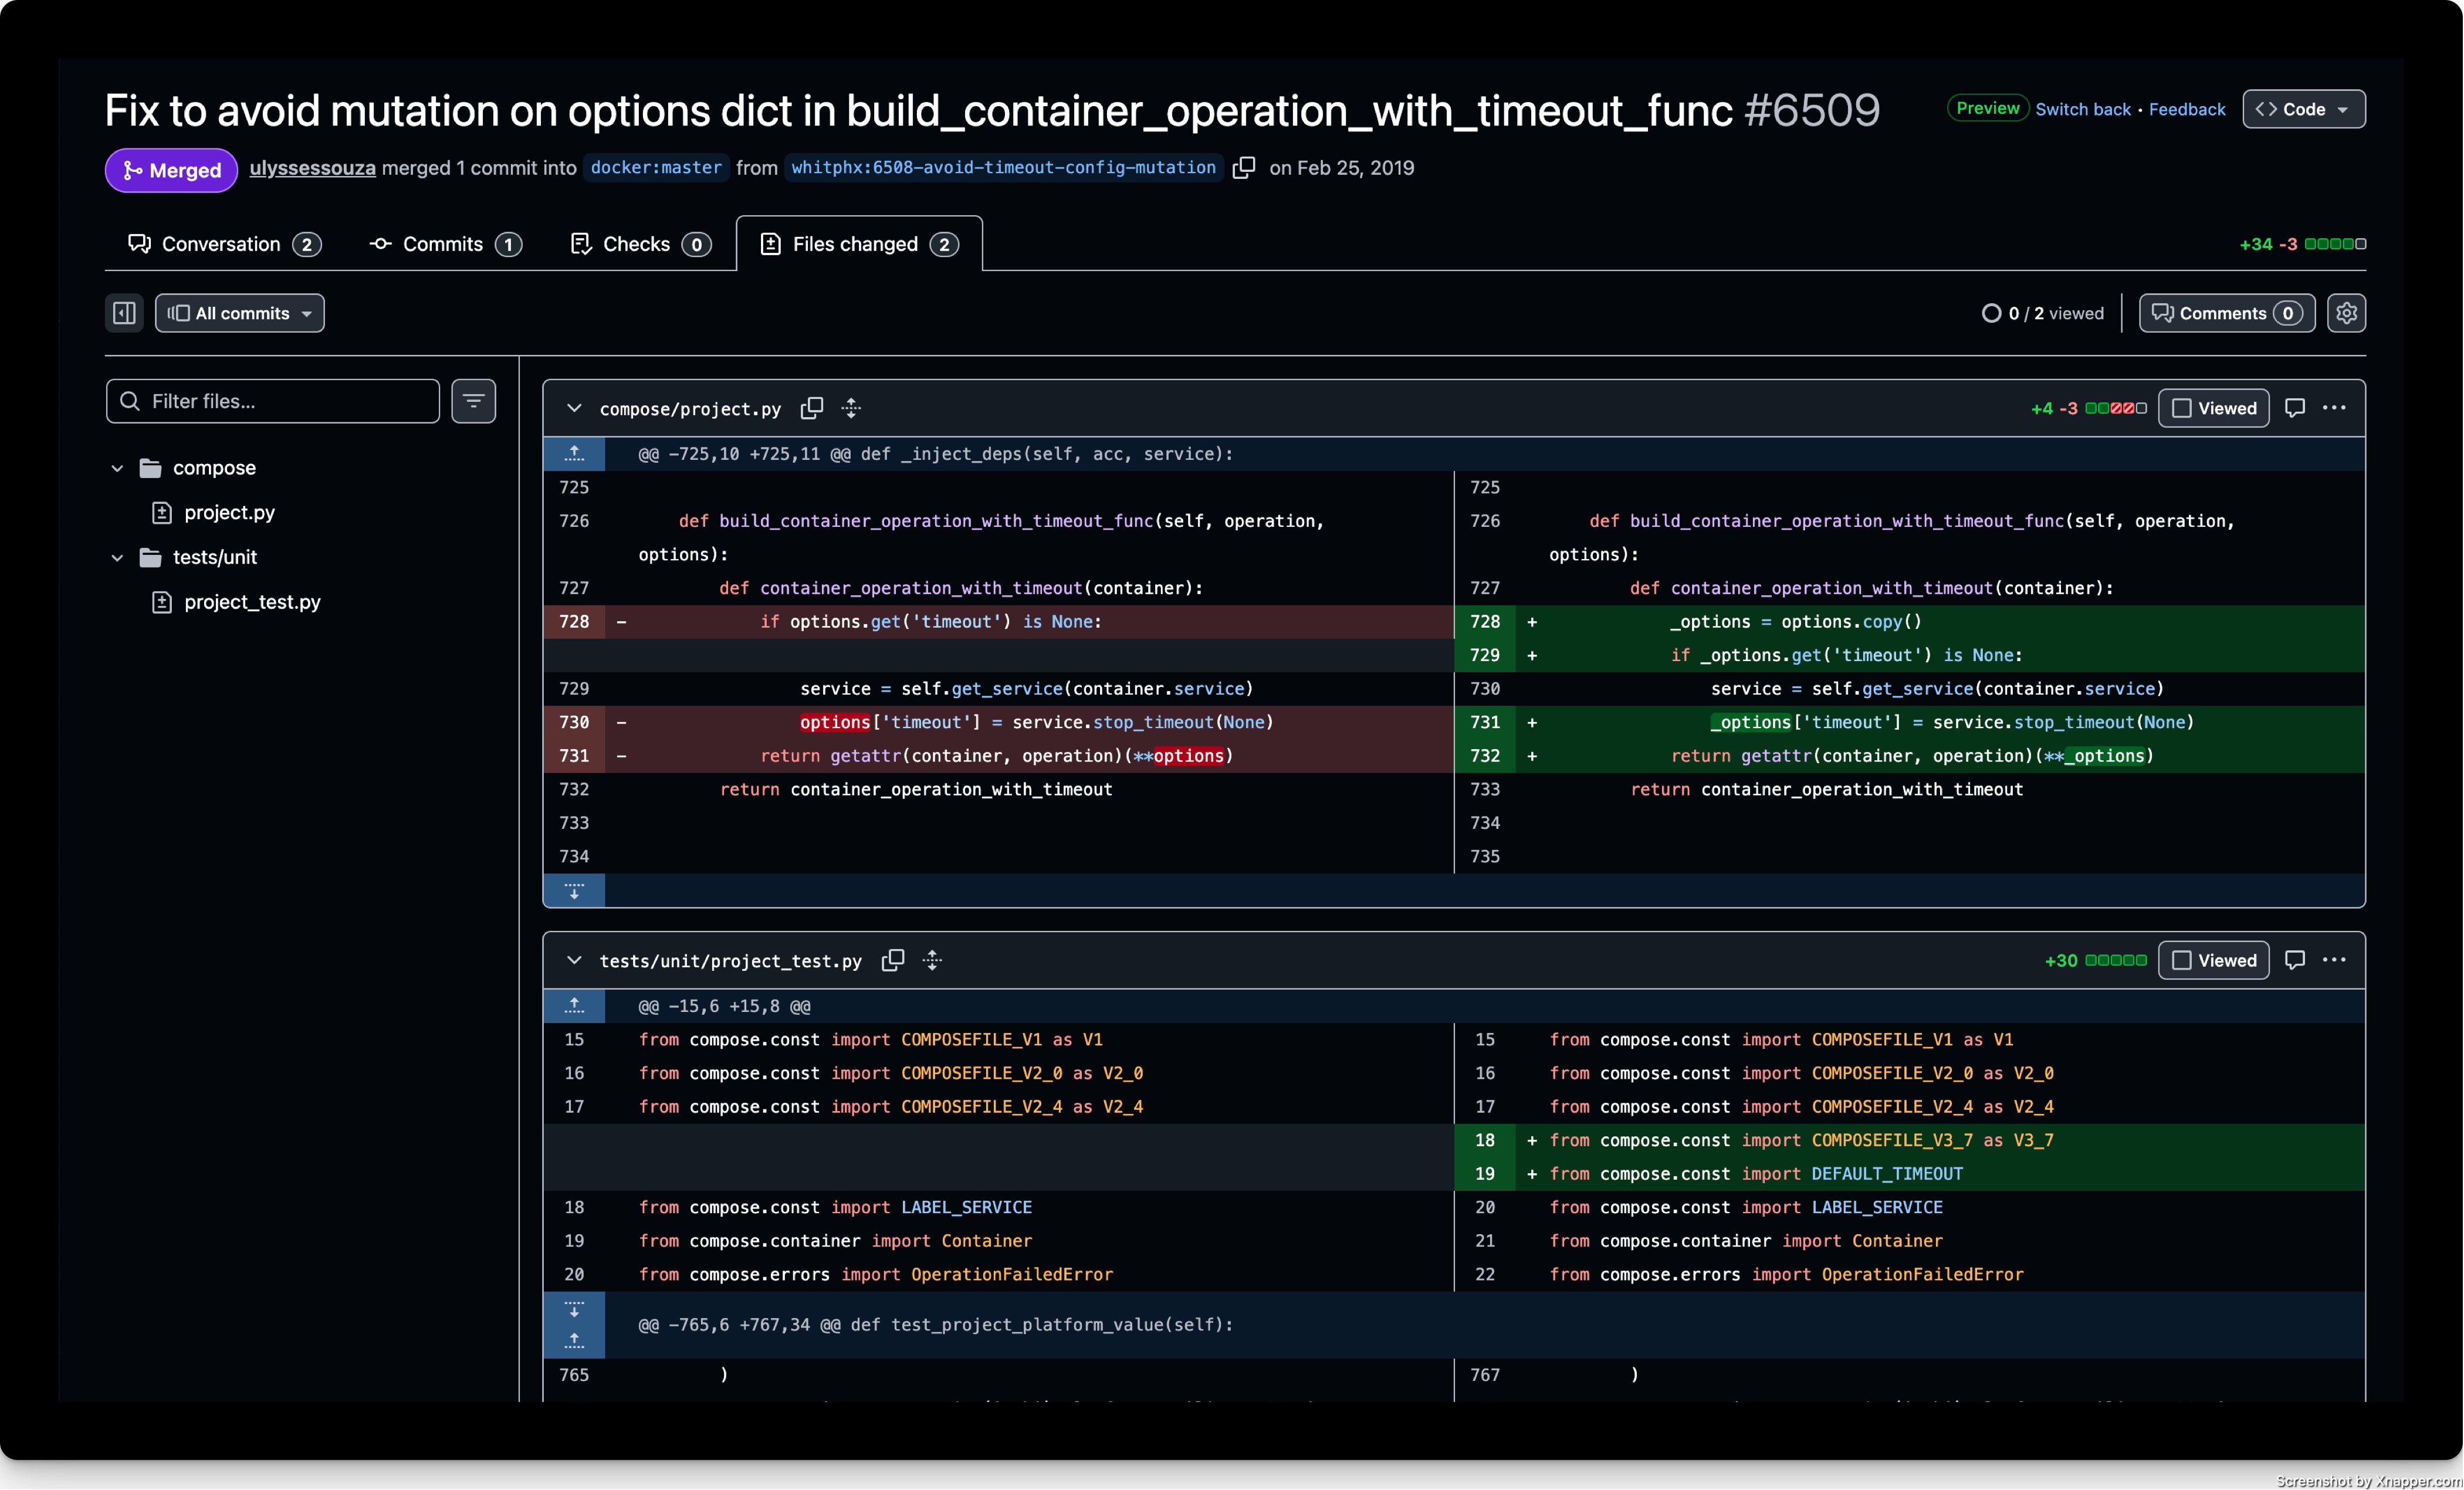Toggle the file tree sidebar panel
Viewport: 2464px width, 1490px height.
pos(124,313)
